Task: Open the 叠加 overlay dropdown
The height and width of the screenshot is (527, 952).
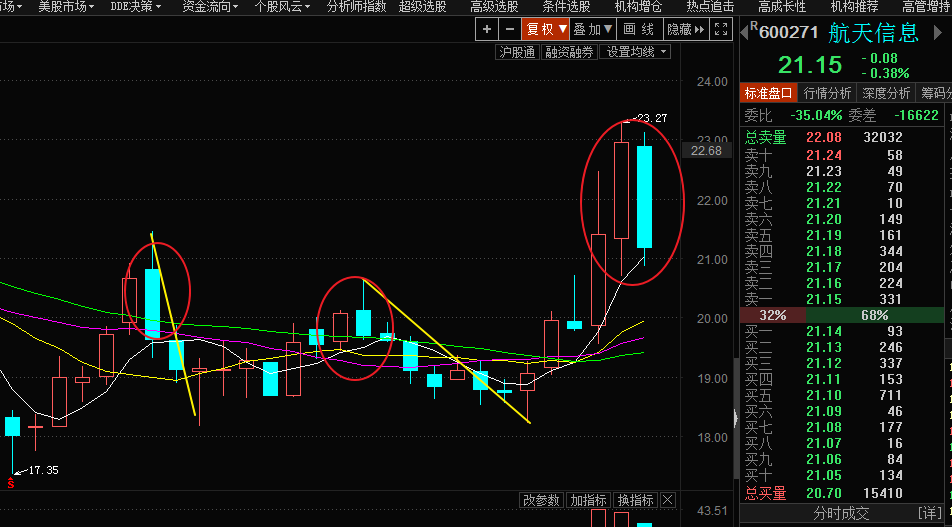Action: (593, 29)
